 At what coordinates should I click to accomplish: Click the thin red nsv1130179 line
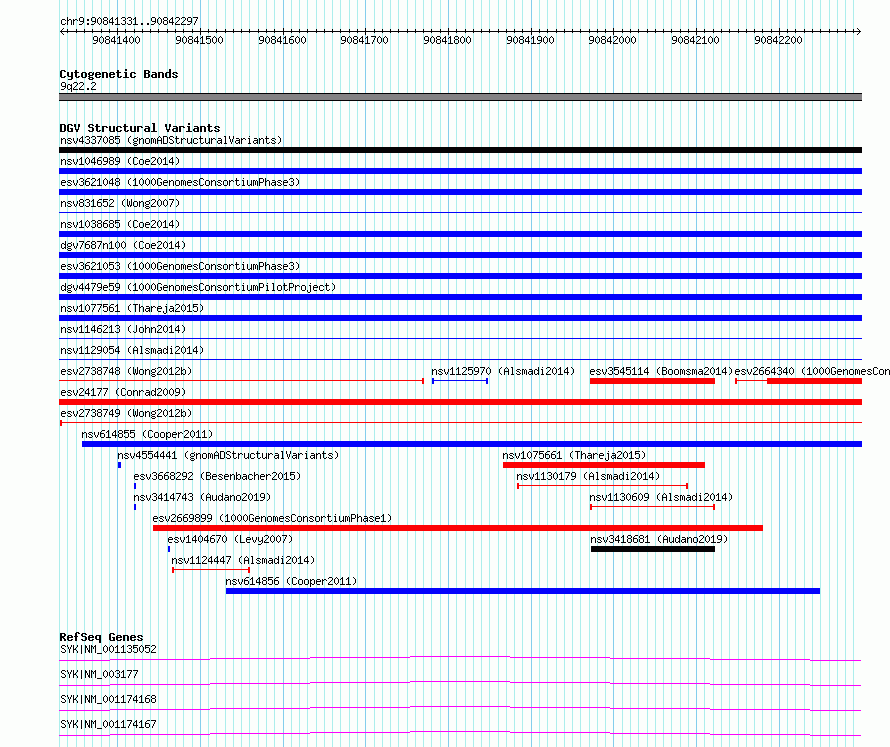(602, 486)
